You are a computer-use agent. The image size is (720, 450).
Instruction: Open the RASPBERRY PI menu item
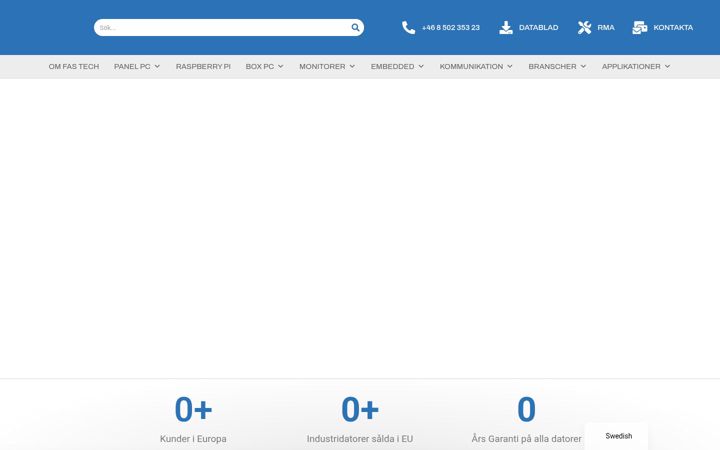click(x=203, y=67)
